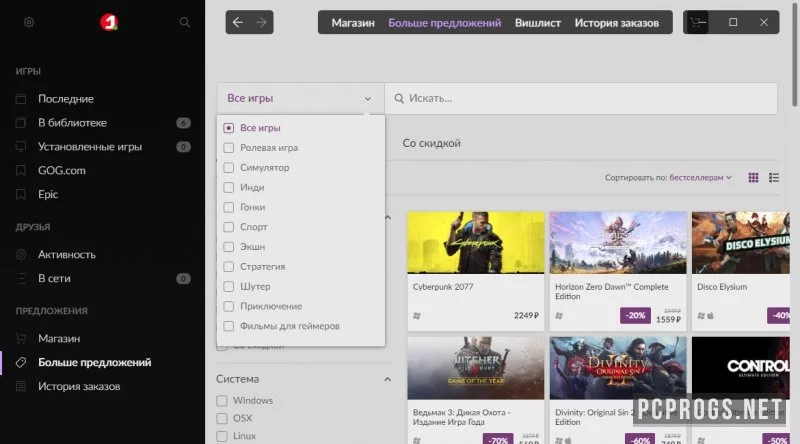This screenshot has width=800, height=444.
Task: Open the Вишлист tab
Action: coord(538,23)
